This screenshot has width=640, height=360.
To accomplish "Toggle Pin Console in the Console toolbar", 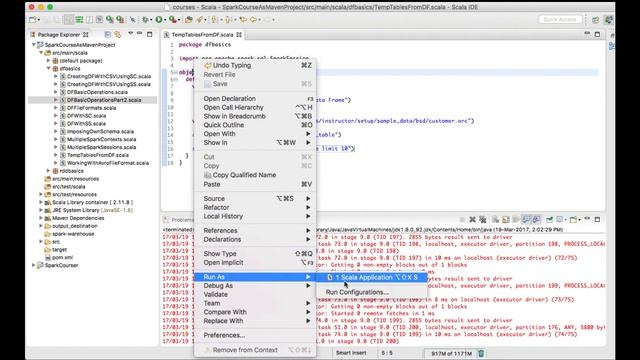I will (549, 220).
